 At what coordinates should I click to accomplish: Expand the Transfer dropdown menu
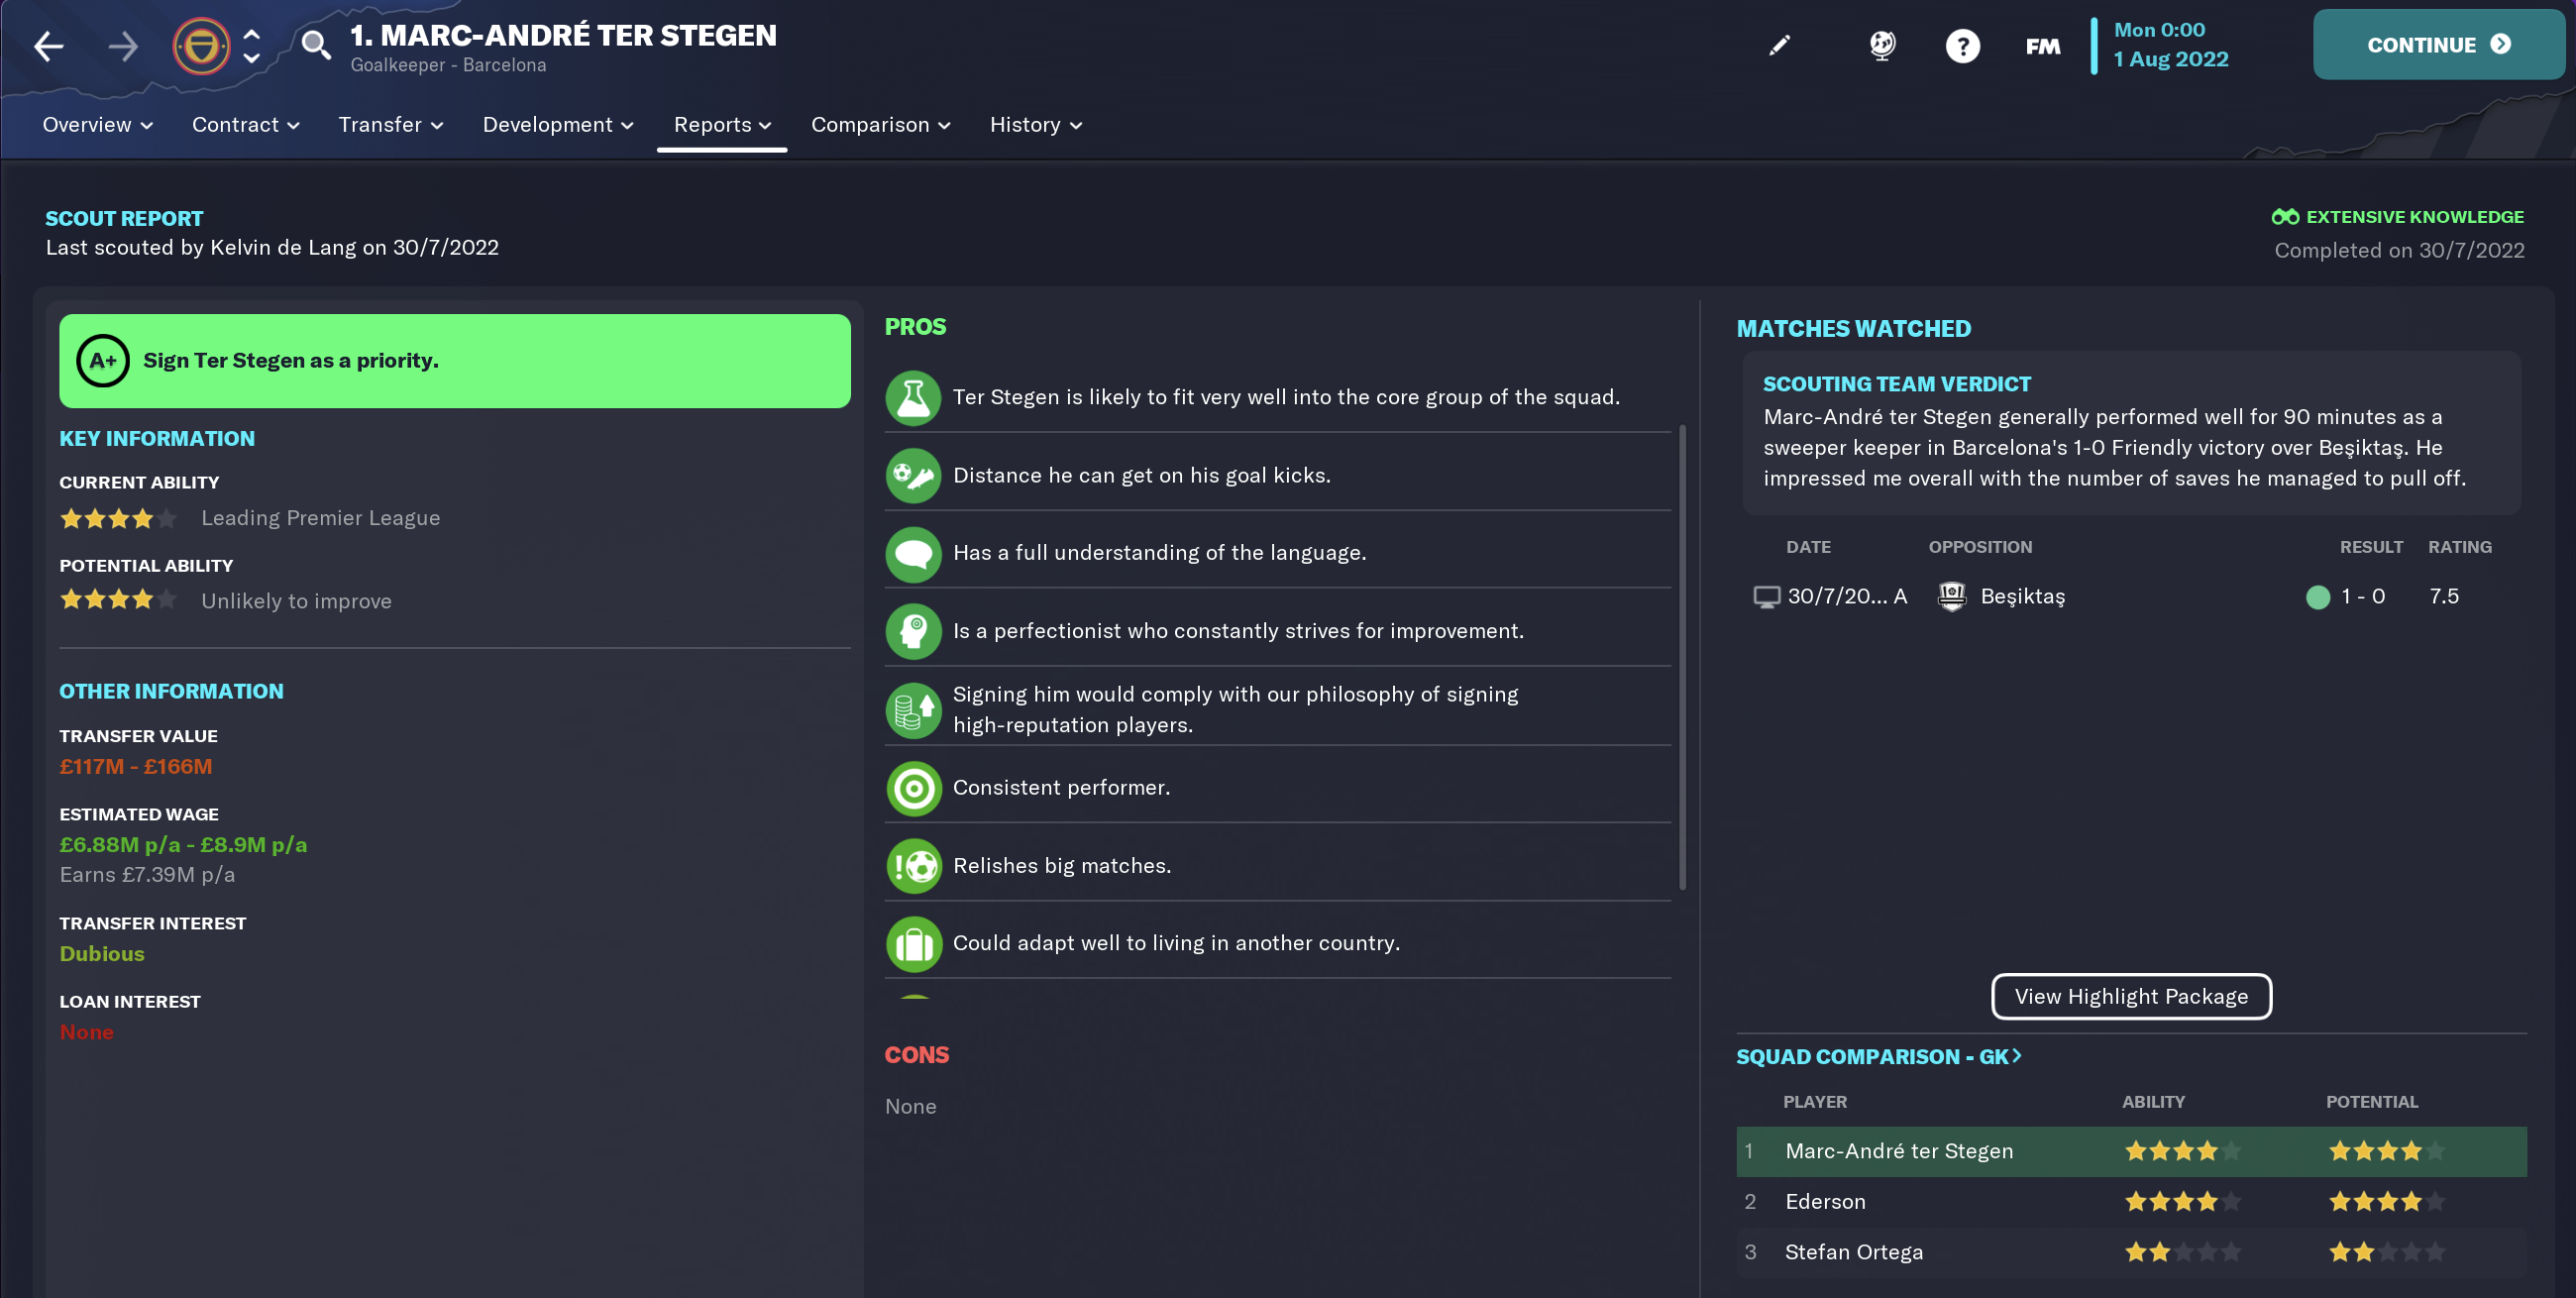tap(390, 125)
